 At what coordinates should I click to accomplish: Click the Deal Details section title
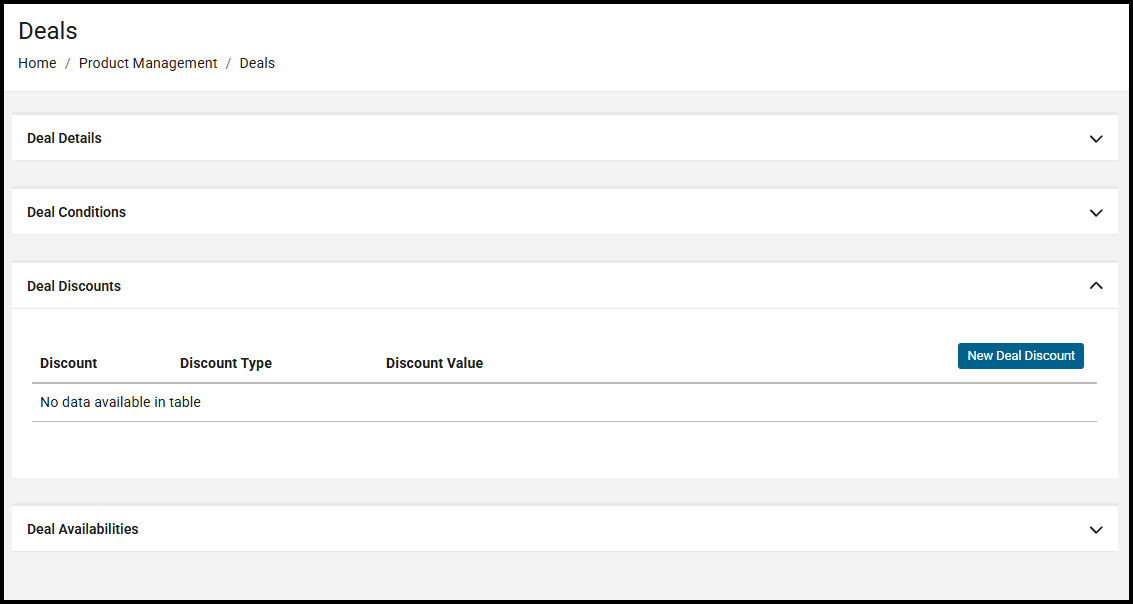[64, 138]
